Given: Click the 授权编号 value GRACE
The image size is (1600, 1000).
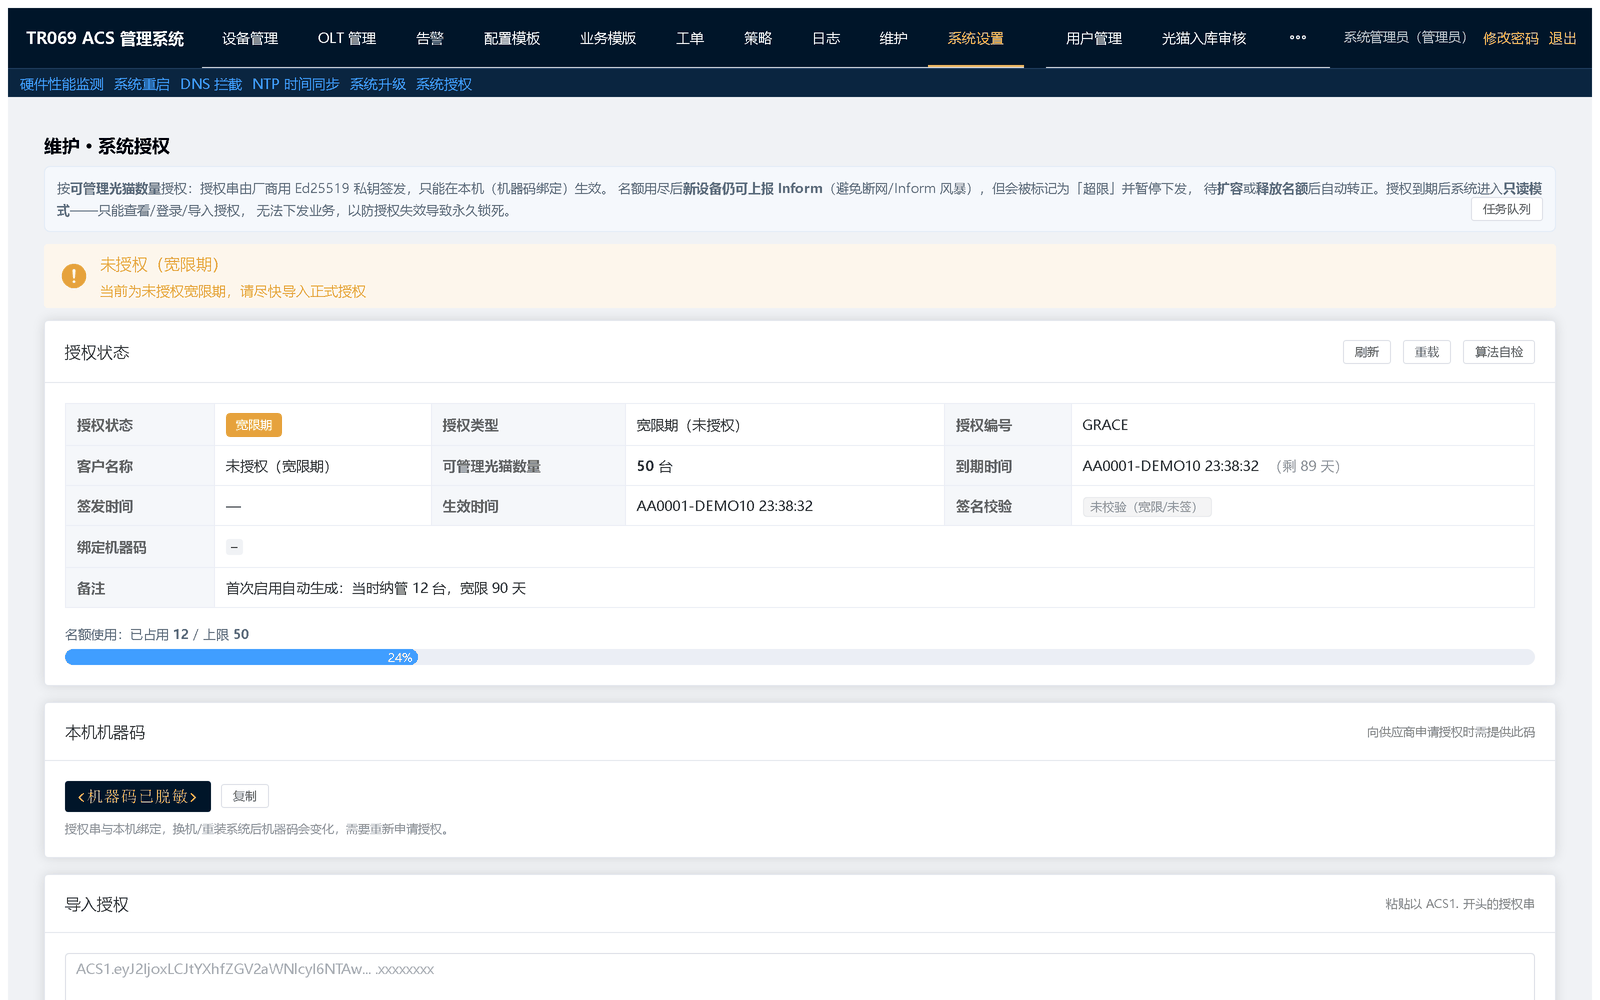Looking at the screenshot, I should tap(1105, 425).
